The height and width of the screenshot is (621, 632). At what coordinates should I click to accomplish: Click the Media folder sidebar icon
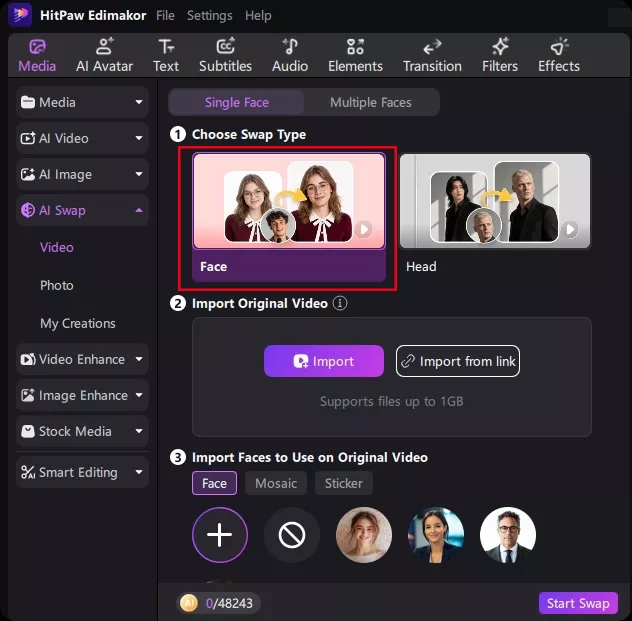coord(27,102)
